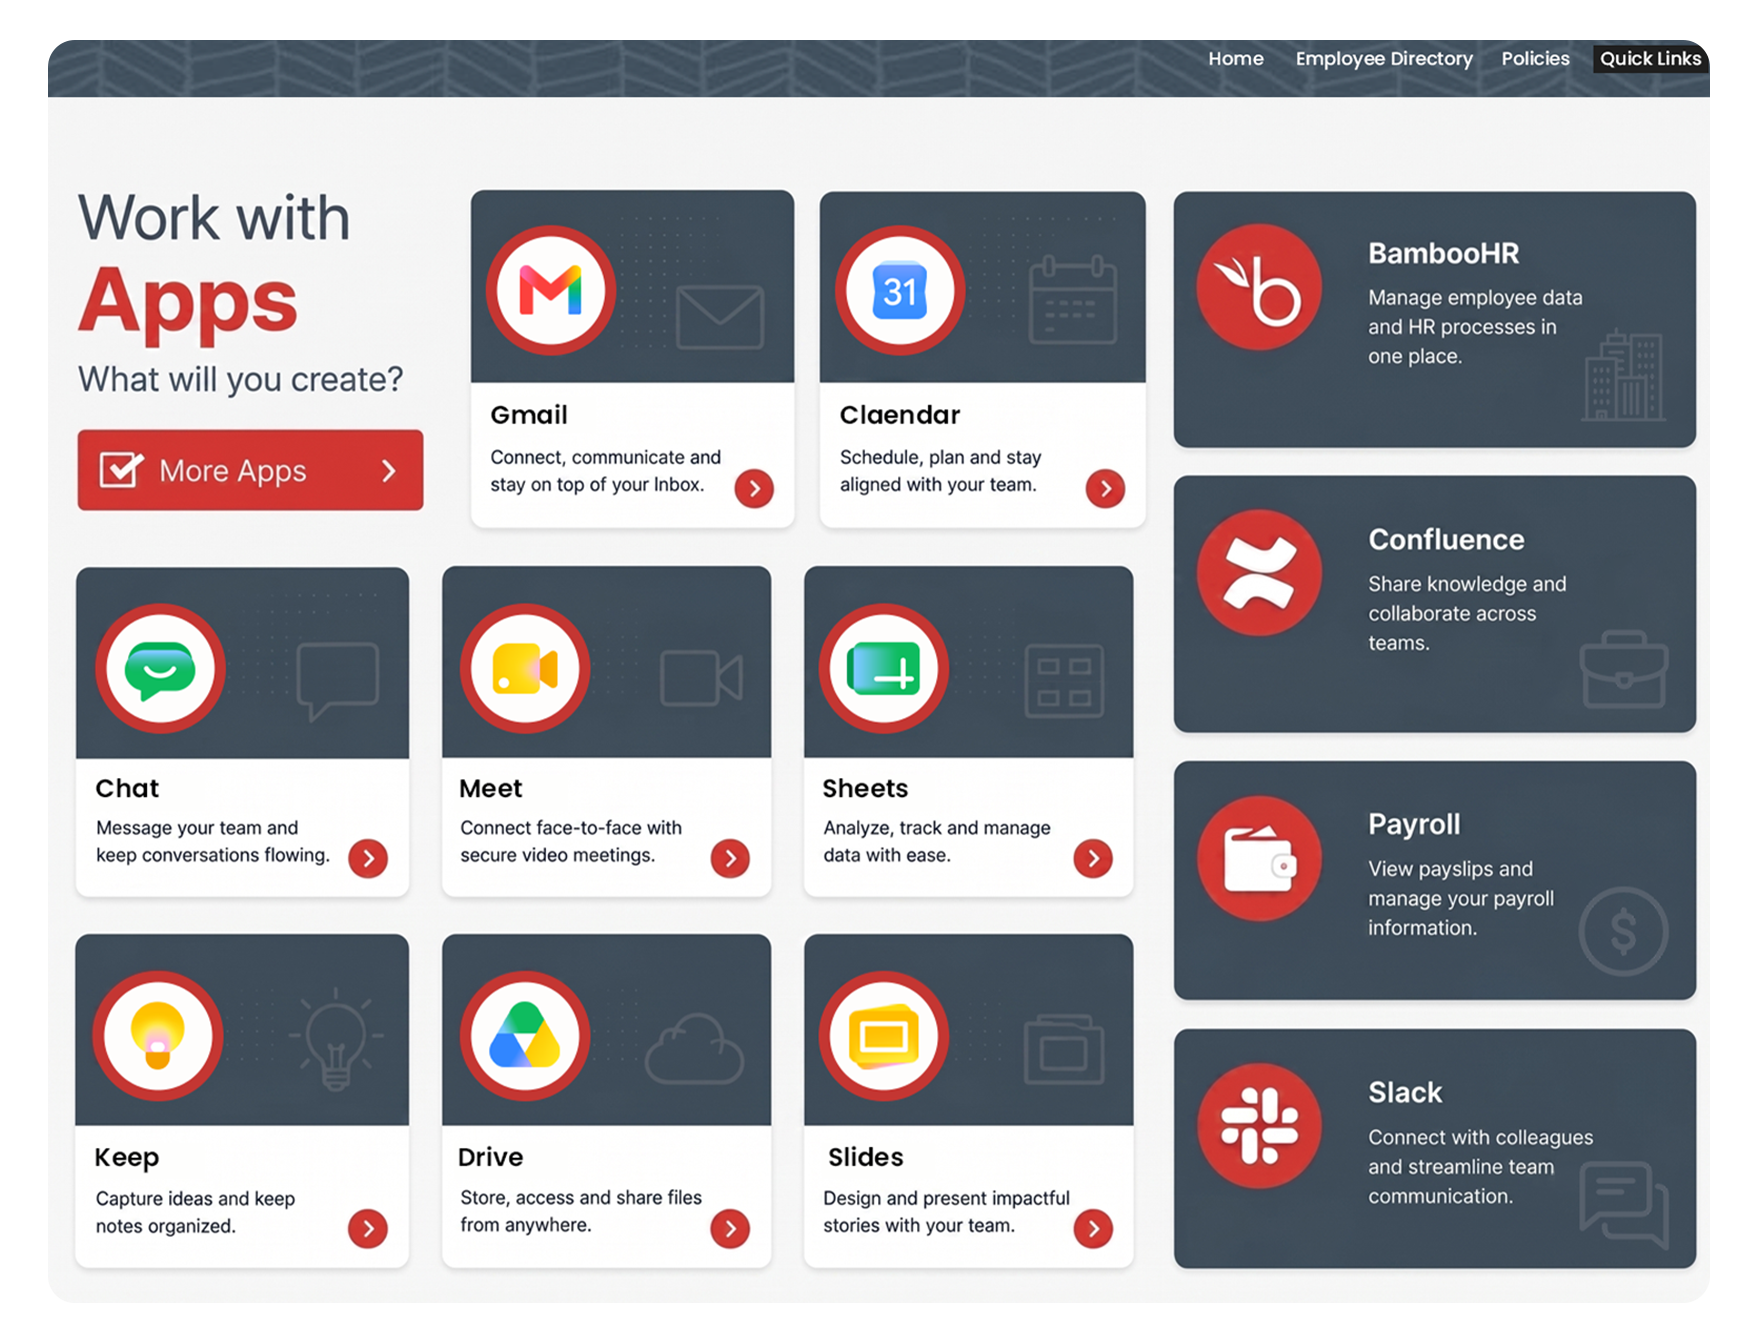Click "Manage employee data and HR processes" text
Screen dimensions: 1760x1343
pos(1475,327)
